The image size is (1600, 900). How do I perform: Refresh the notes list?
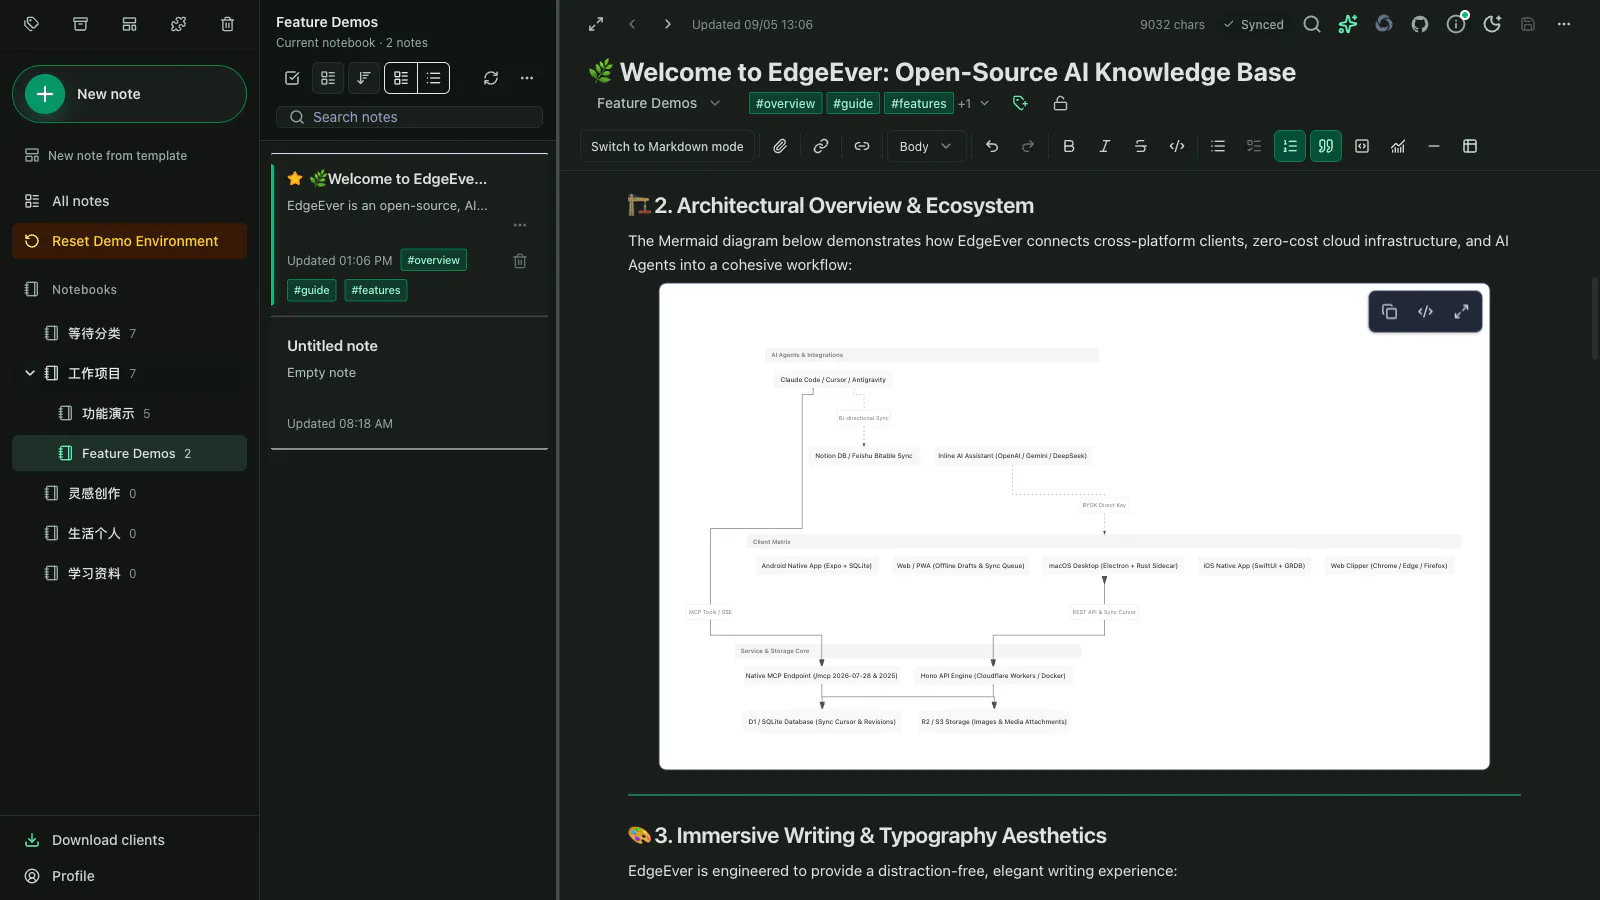pyautogui.click(x=491, y=78)
